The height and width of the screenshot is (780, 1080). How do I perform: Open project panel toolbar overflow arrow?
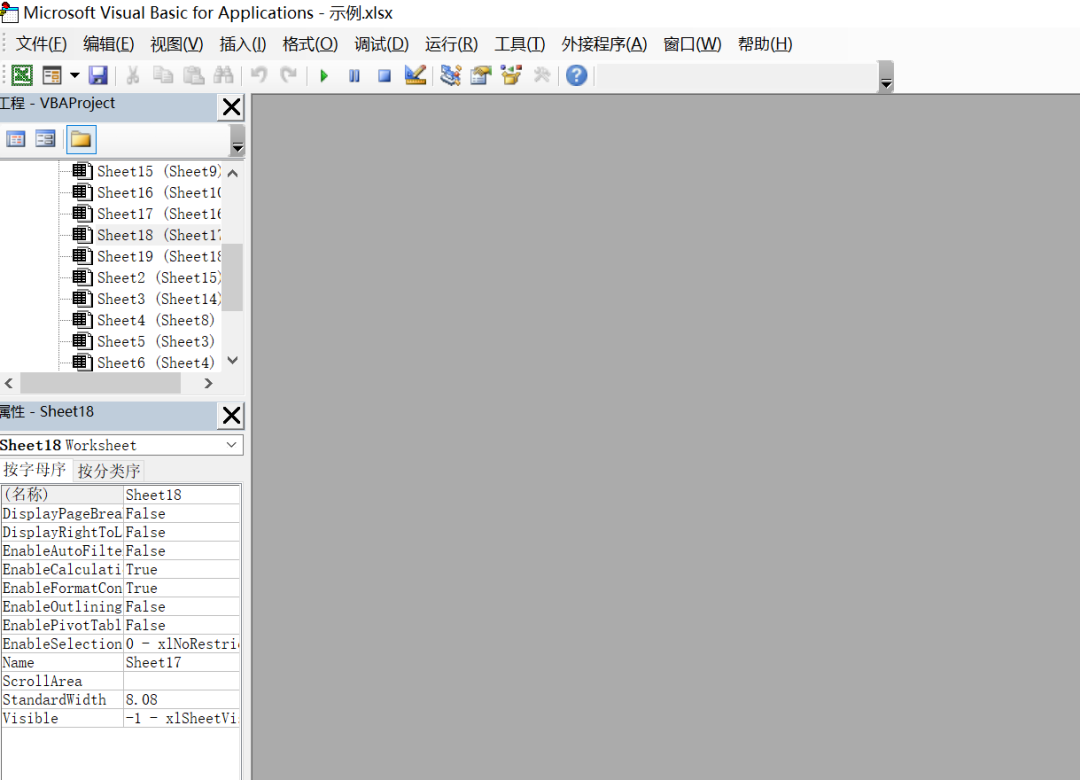(x=237, y=140)
